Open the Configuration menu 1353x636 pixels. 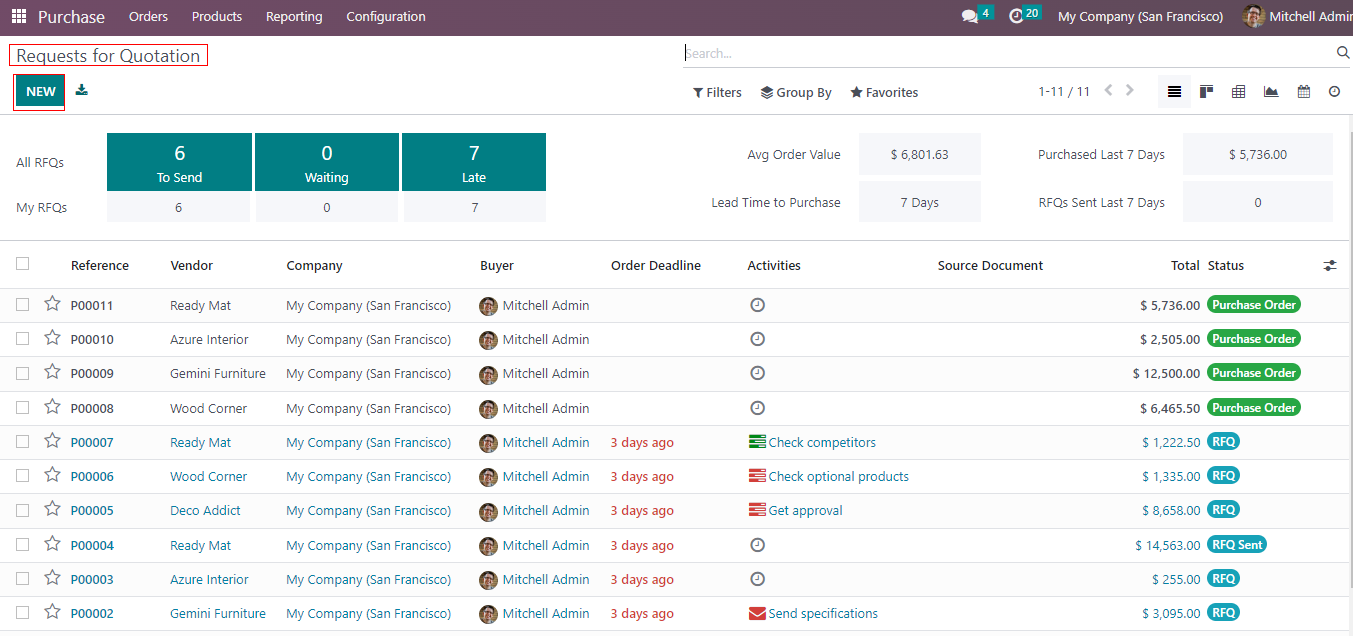tap(385, 17)
